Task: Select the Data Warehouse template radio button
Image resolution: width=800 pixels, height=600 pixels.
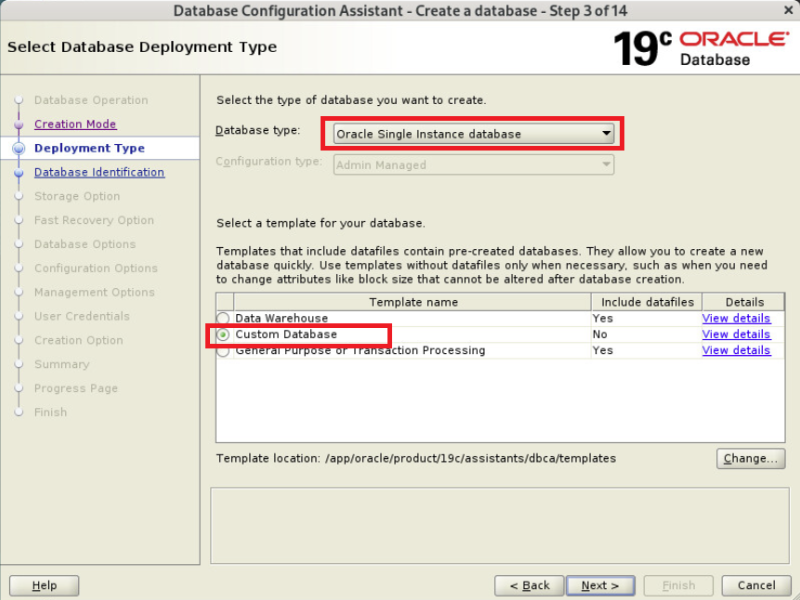Action: pyautogui.click(x=223, y=318)
